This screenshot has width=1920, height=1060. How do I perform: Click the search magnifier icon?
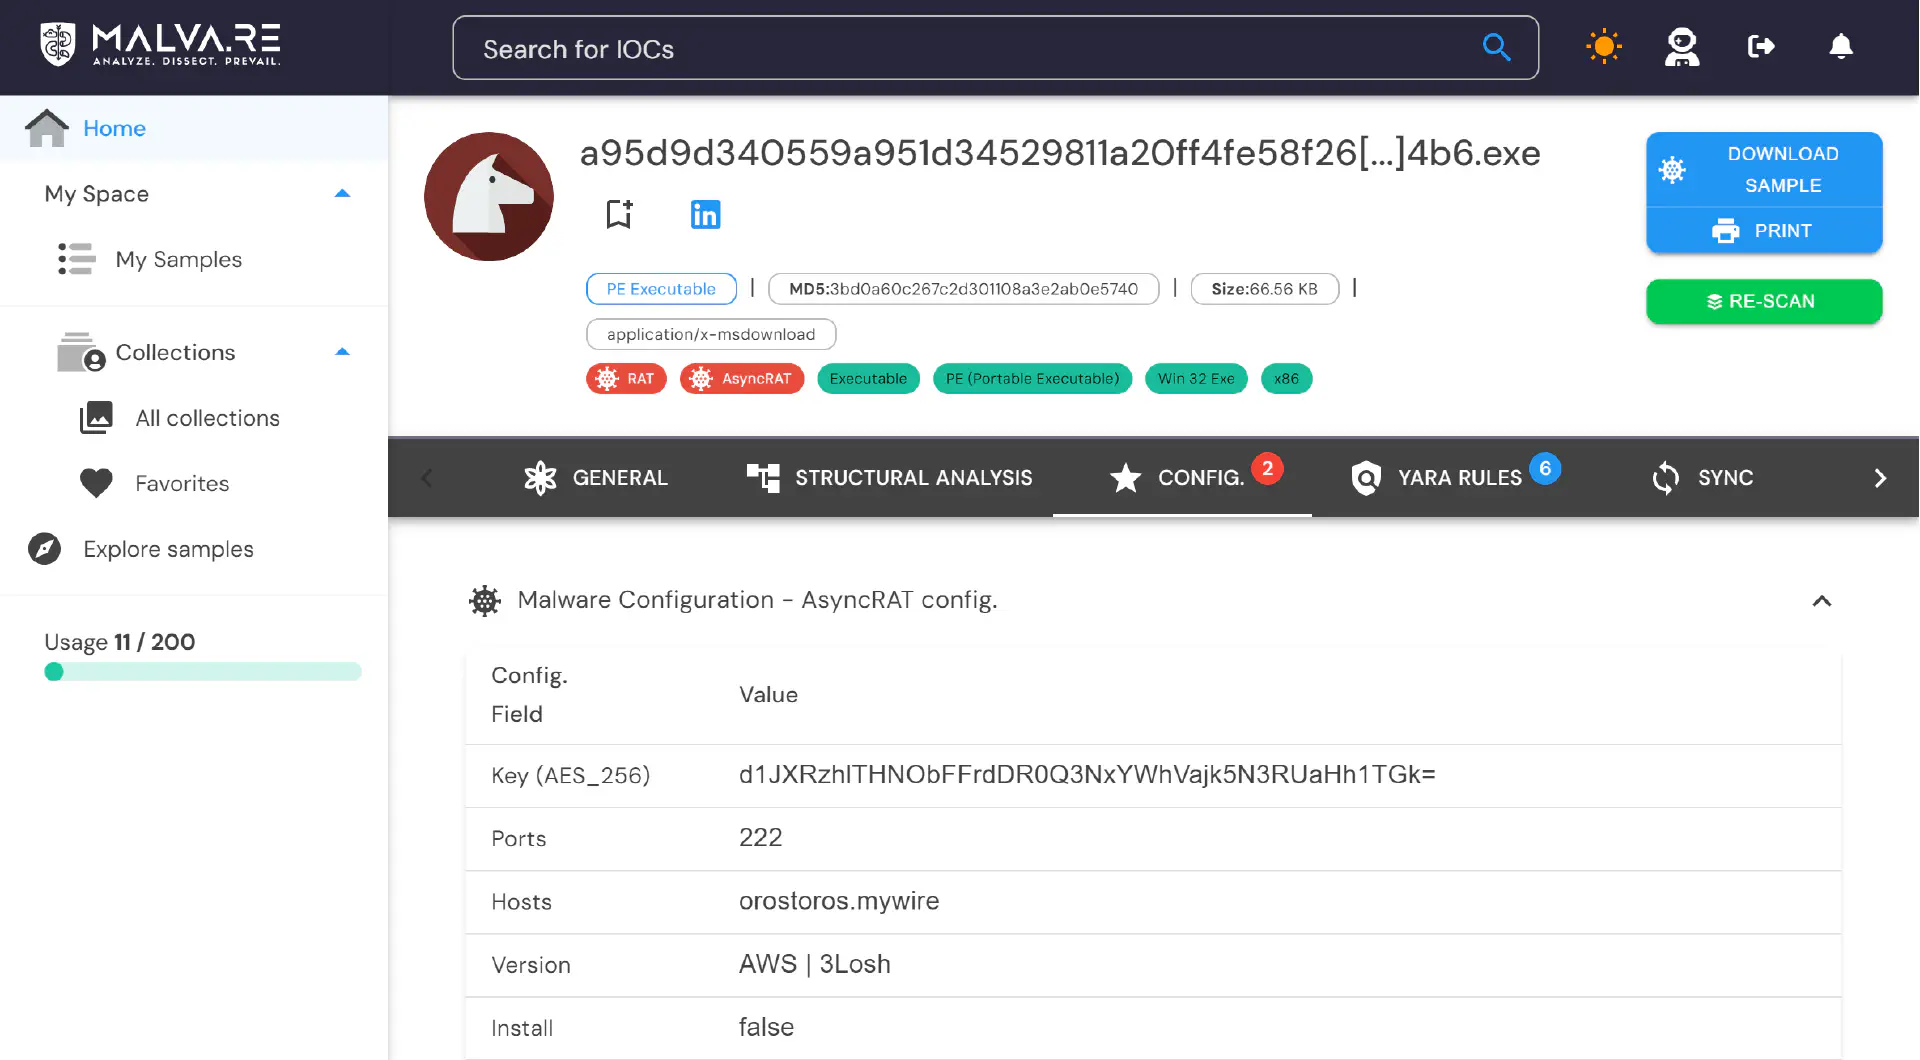point(1496,47)
